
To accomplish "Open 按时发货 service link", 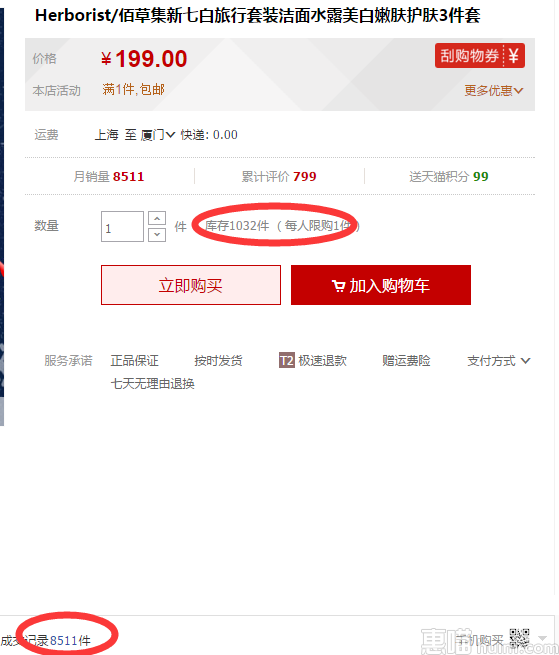I will [218, 361].
